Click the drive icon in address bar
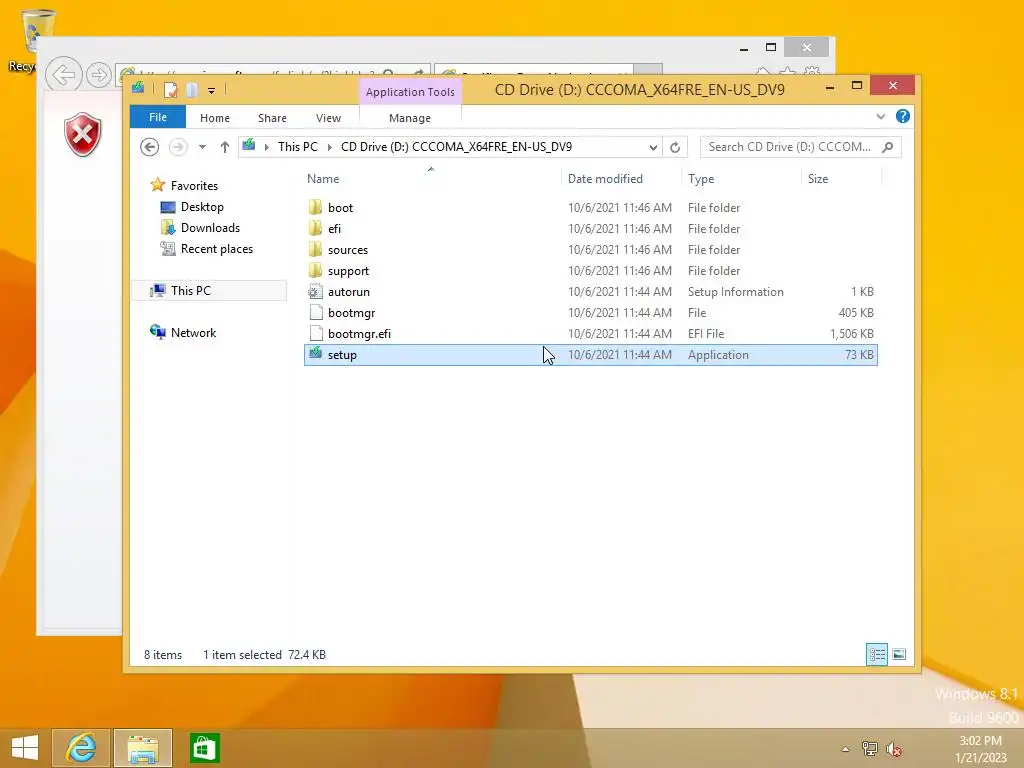Viewport: 1024px width, 768px height. (249, 146)
